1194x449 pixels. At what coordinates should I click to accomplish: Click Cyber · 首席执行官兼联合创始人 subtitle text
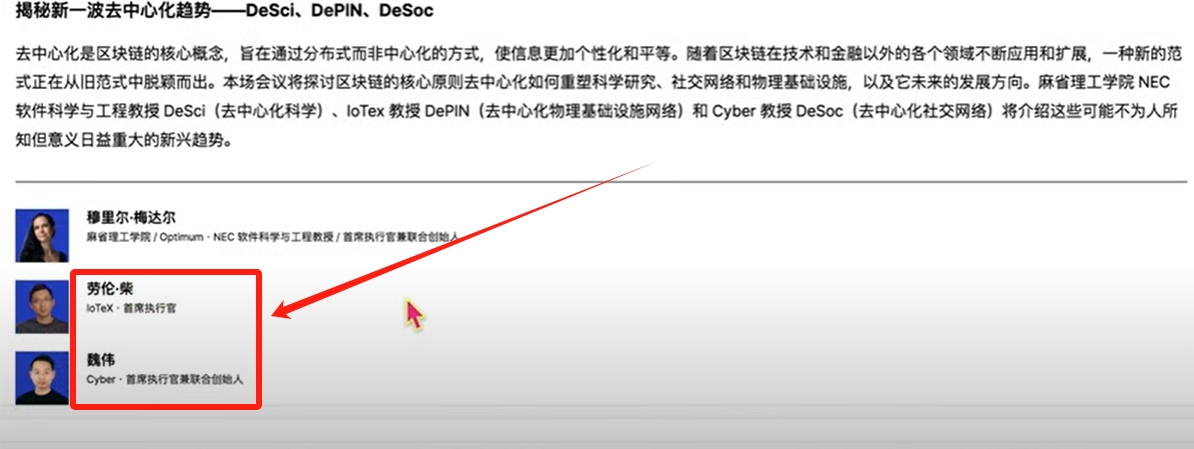coord(164,379)
